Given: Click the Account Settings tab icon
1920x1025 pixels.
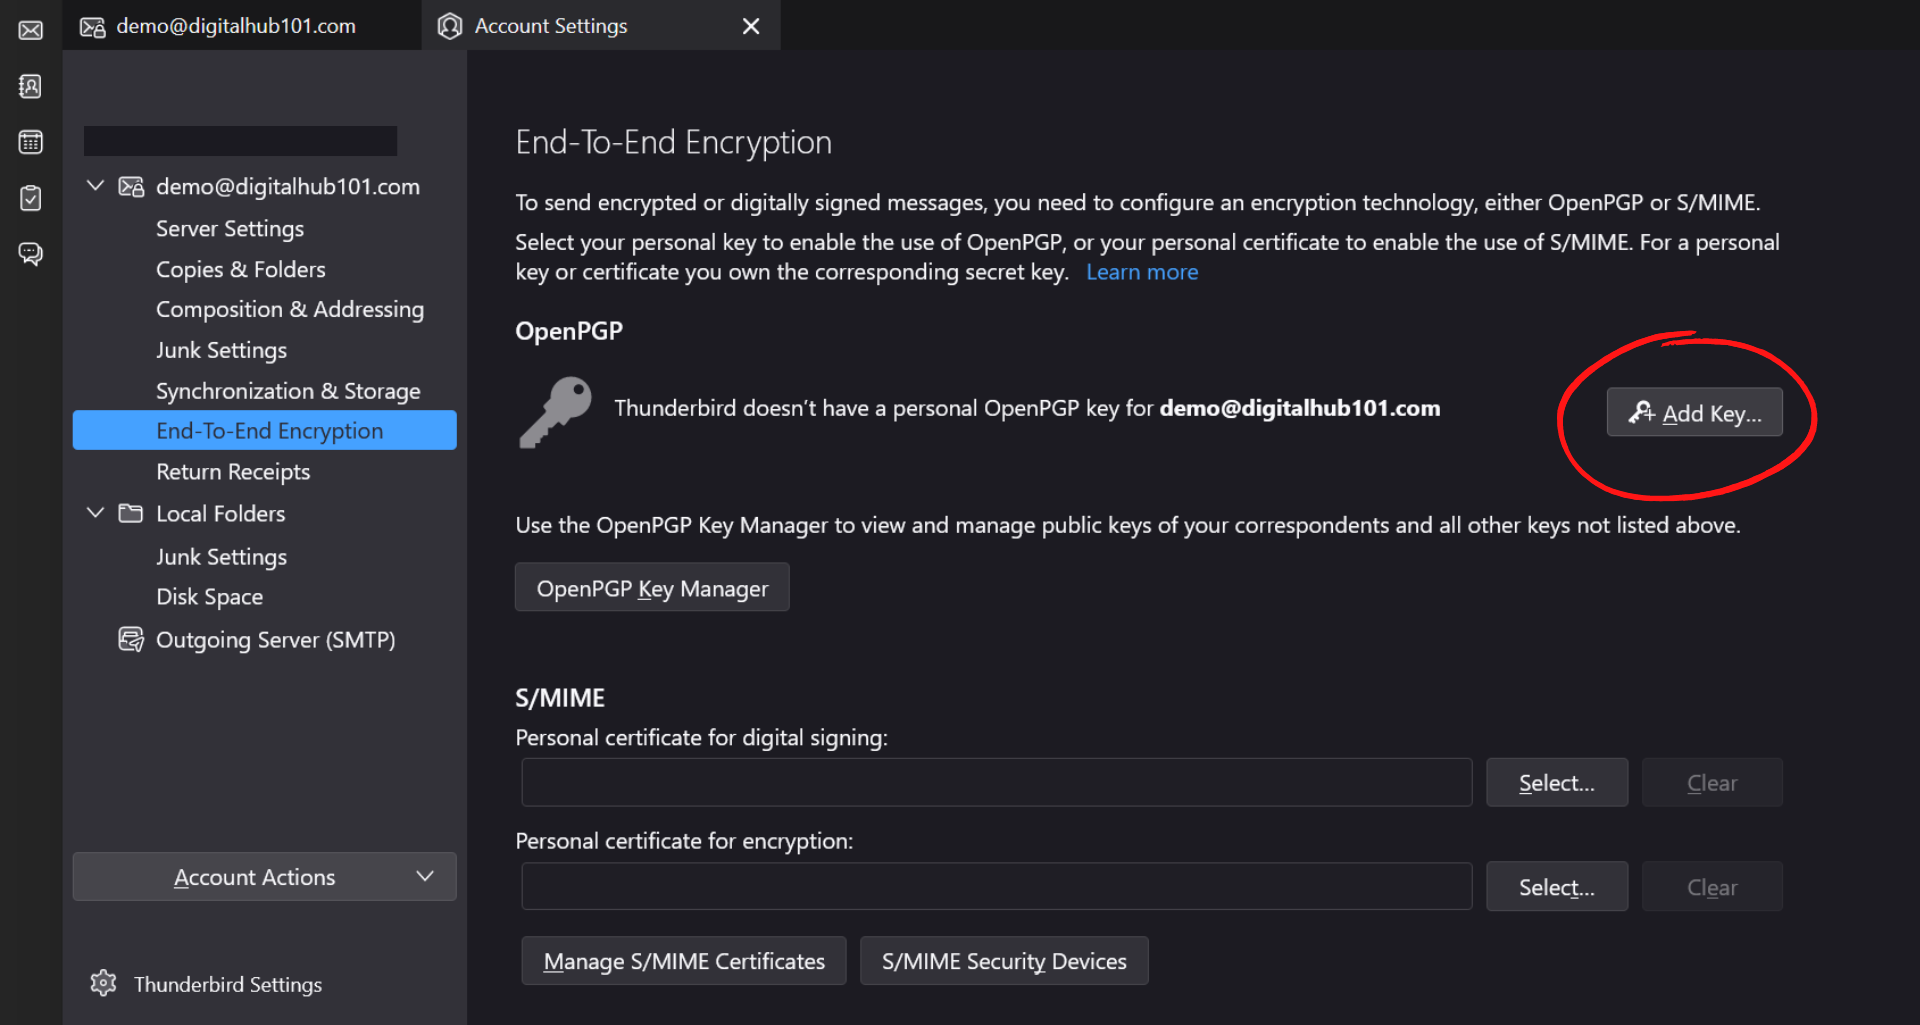Looking at the screenshot, I should pos(451,26).
